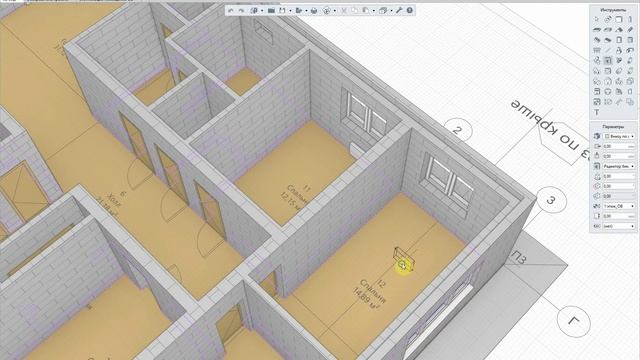This screenshot has height=360, width=640.
Task: Click axis bubble Г in the model view
Action: [x=573, y=322]
